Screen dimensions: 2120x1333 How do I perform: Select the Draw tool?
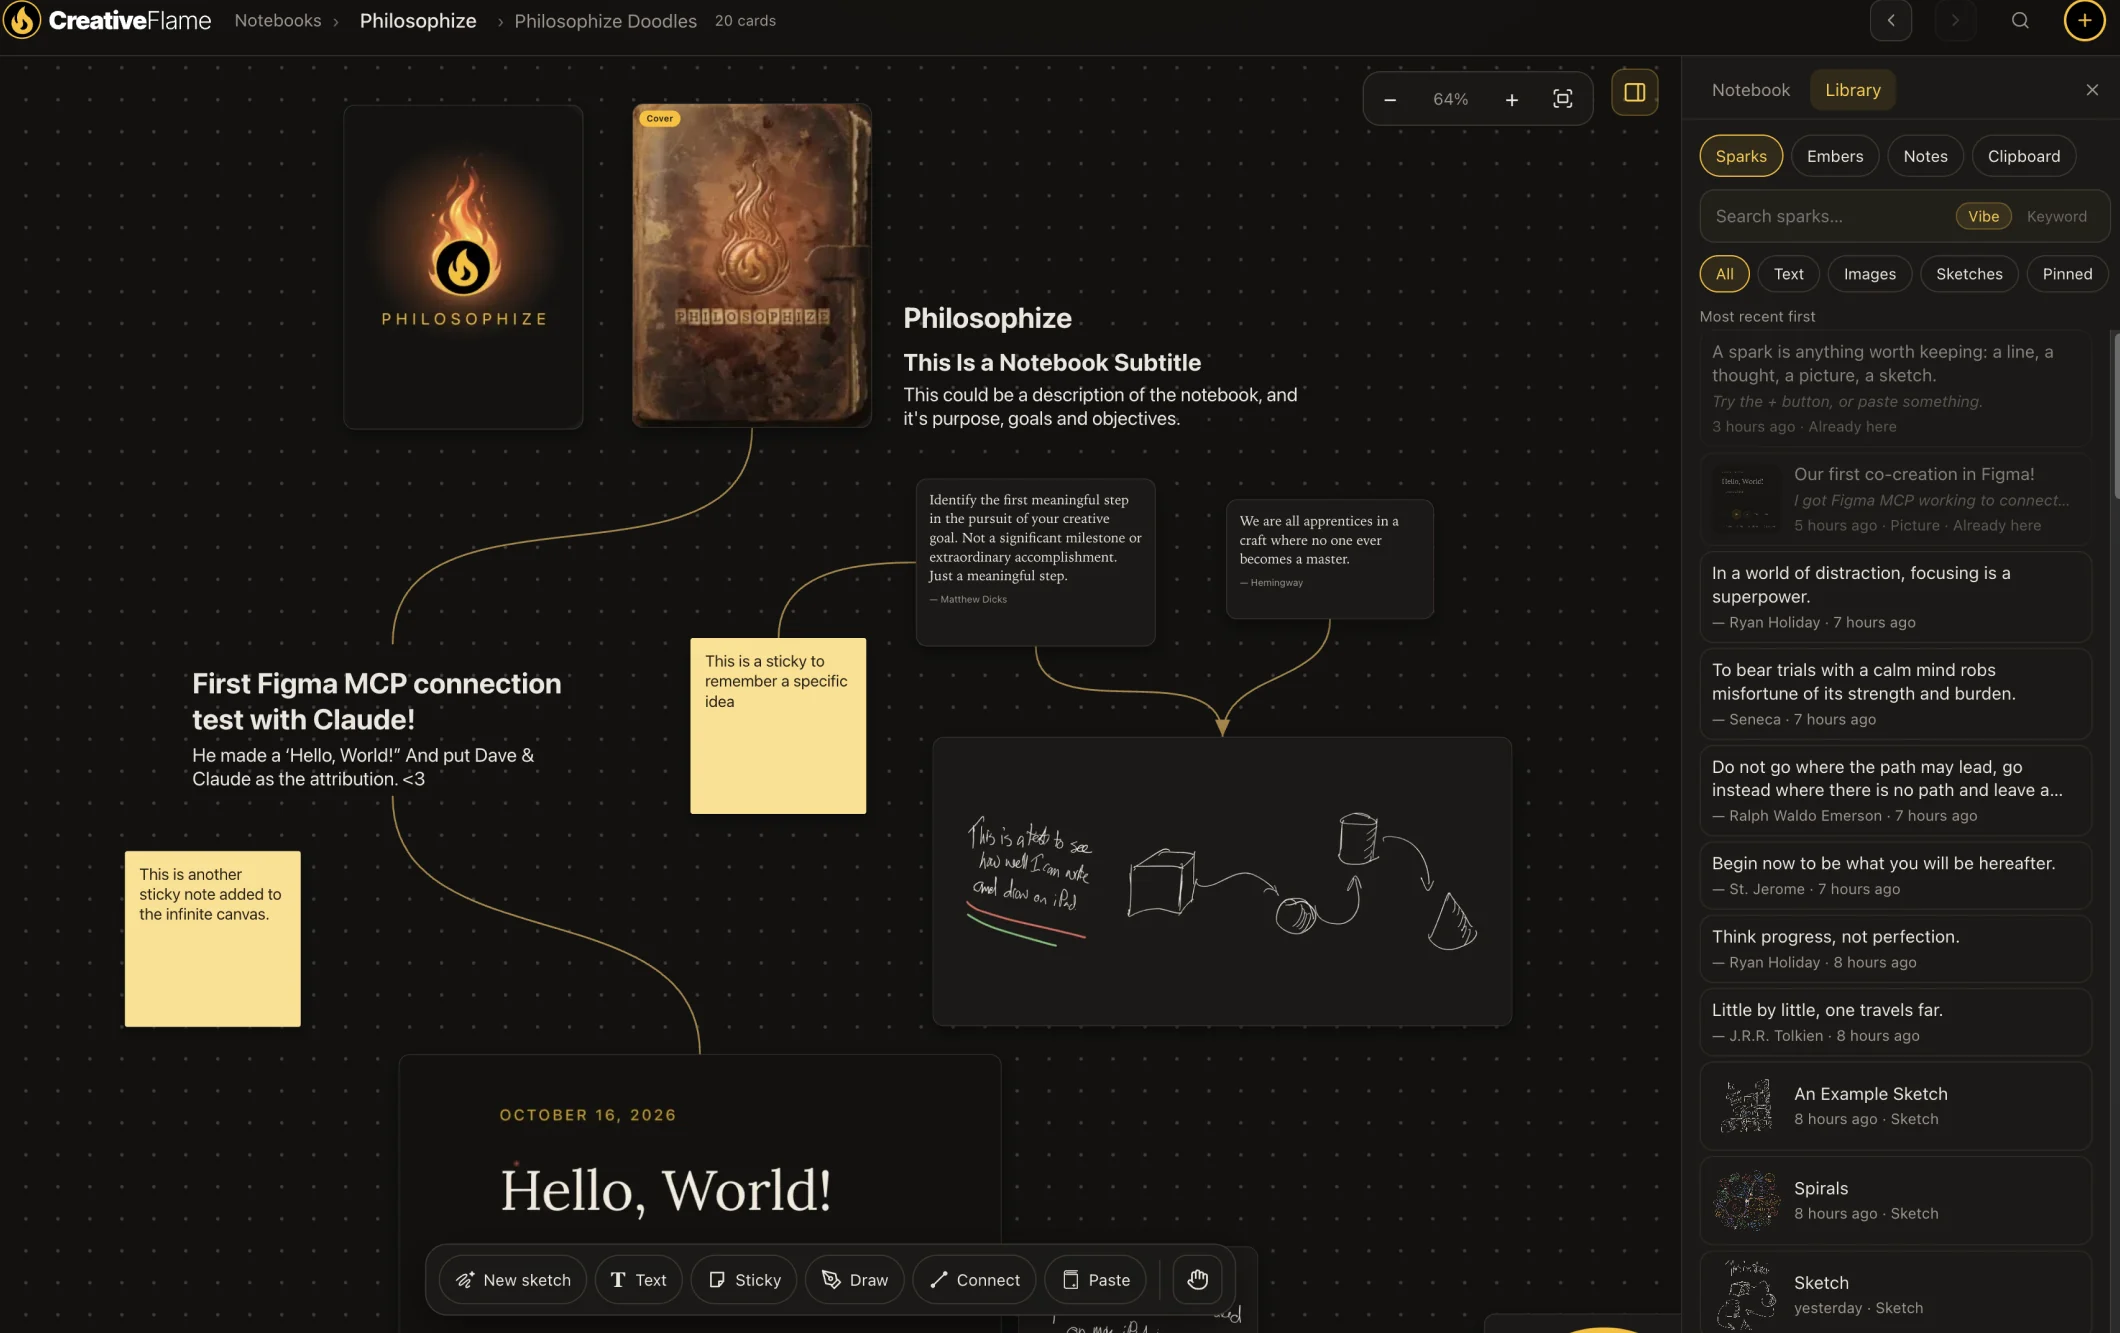[x=855, y=1280]
